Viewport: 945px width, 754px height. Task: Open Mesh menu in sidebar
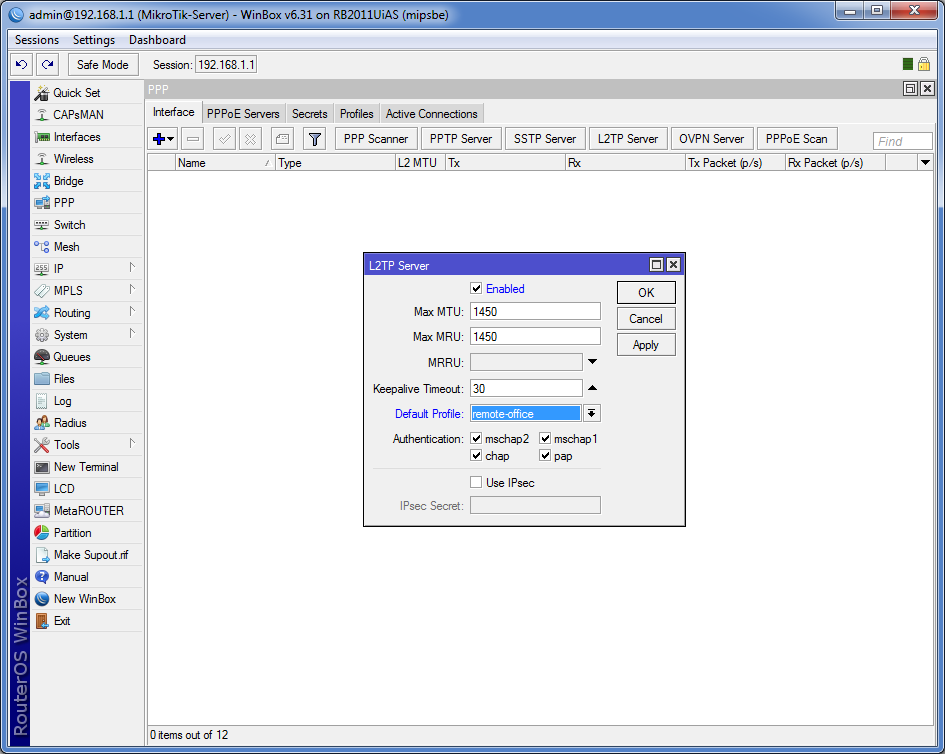[87, 247]
